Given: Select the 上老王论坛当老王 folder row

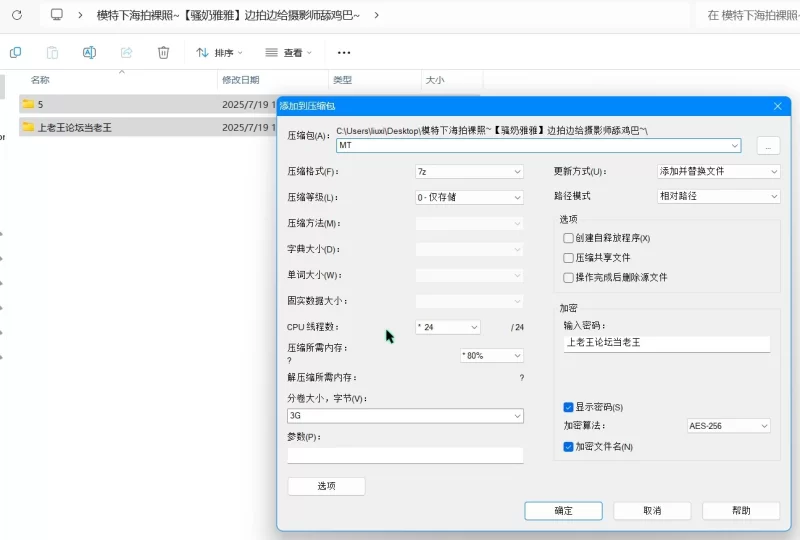Looking at the screenshot, I should (x=148, y=127).
